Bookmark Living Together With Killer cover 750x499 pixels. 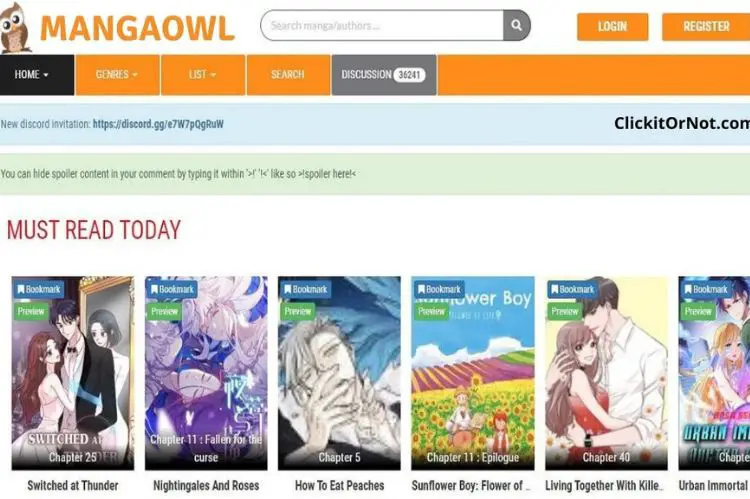coord(573,289)
